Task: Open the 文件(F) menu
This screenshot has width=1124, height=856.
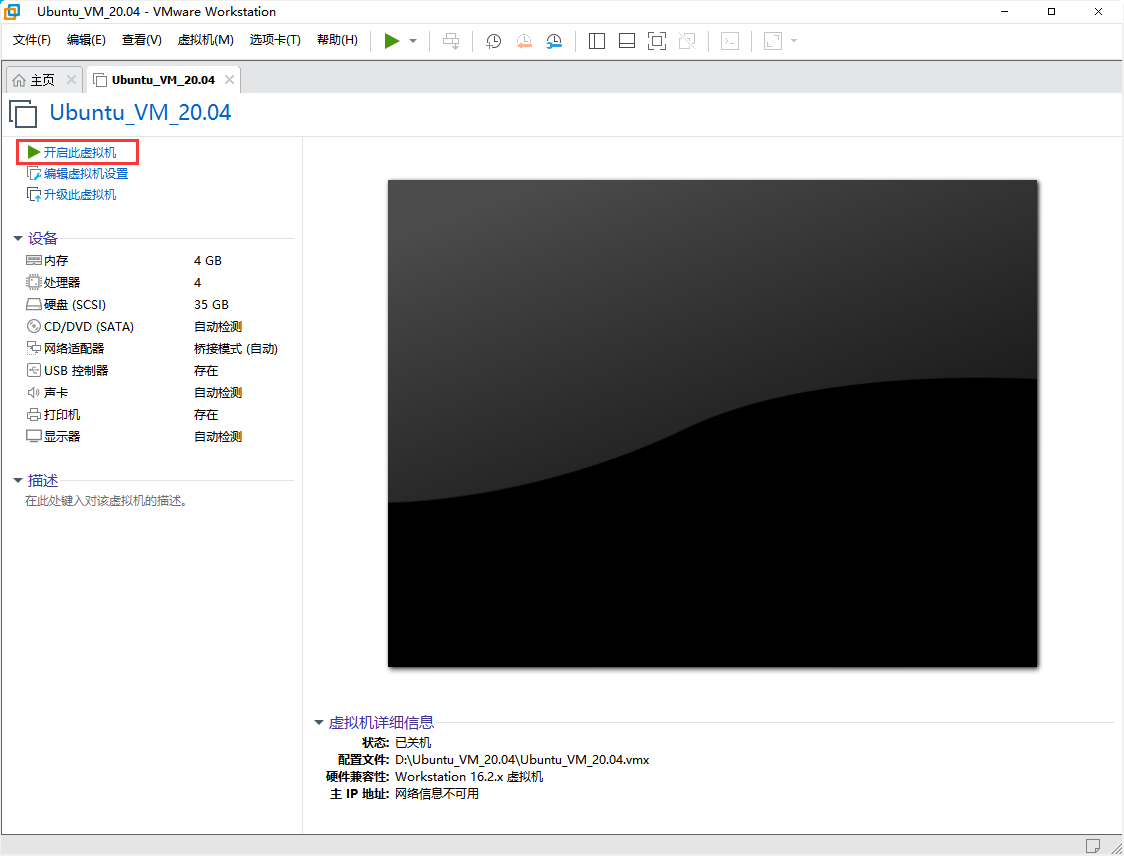Action: 32,39
